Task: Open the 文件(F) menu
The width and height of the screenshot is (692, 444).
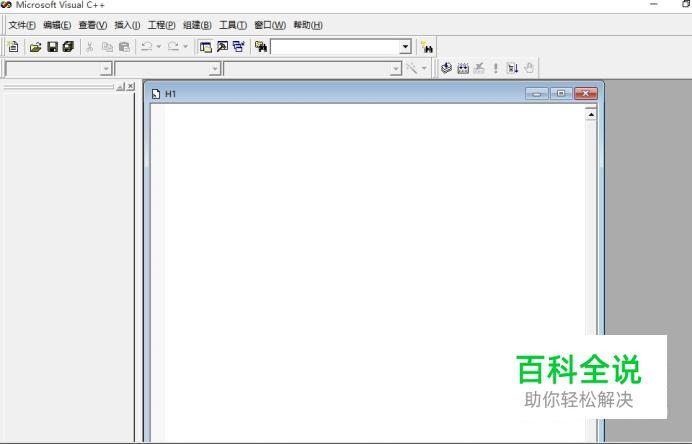Action: [22, 25]
